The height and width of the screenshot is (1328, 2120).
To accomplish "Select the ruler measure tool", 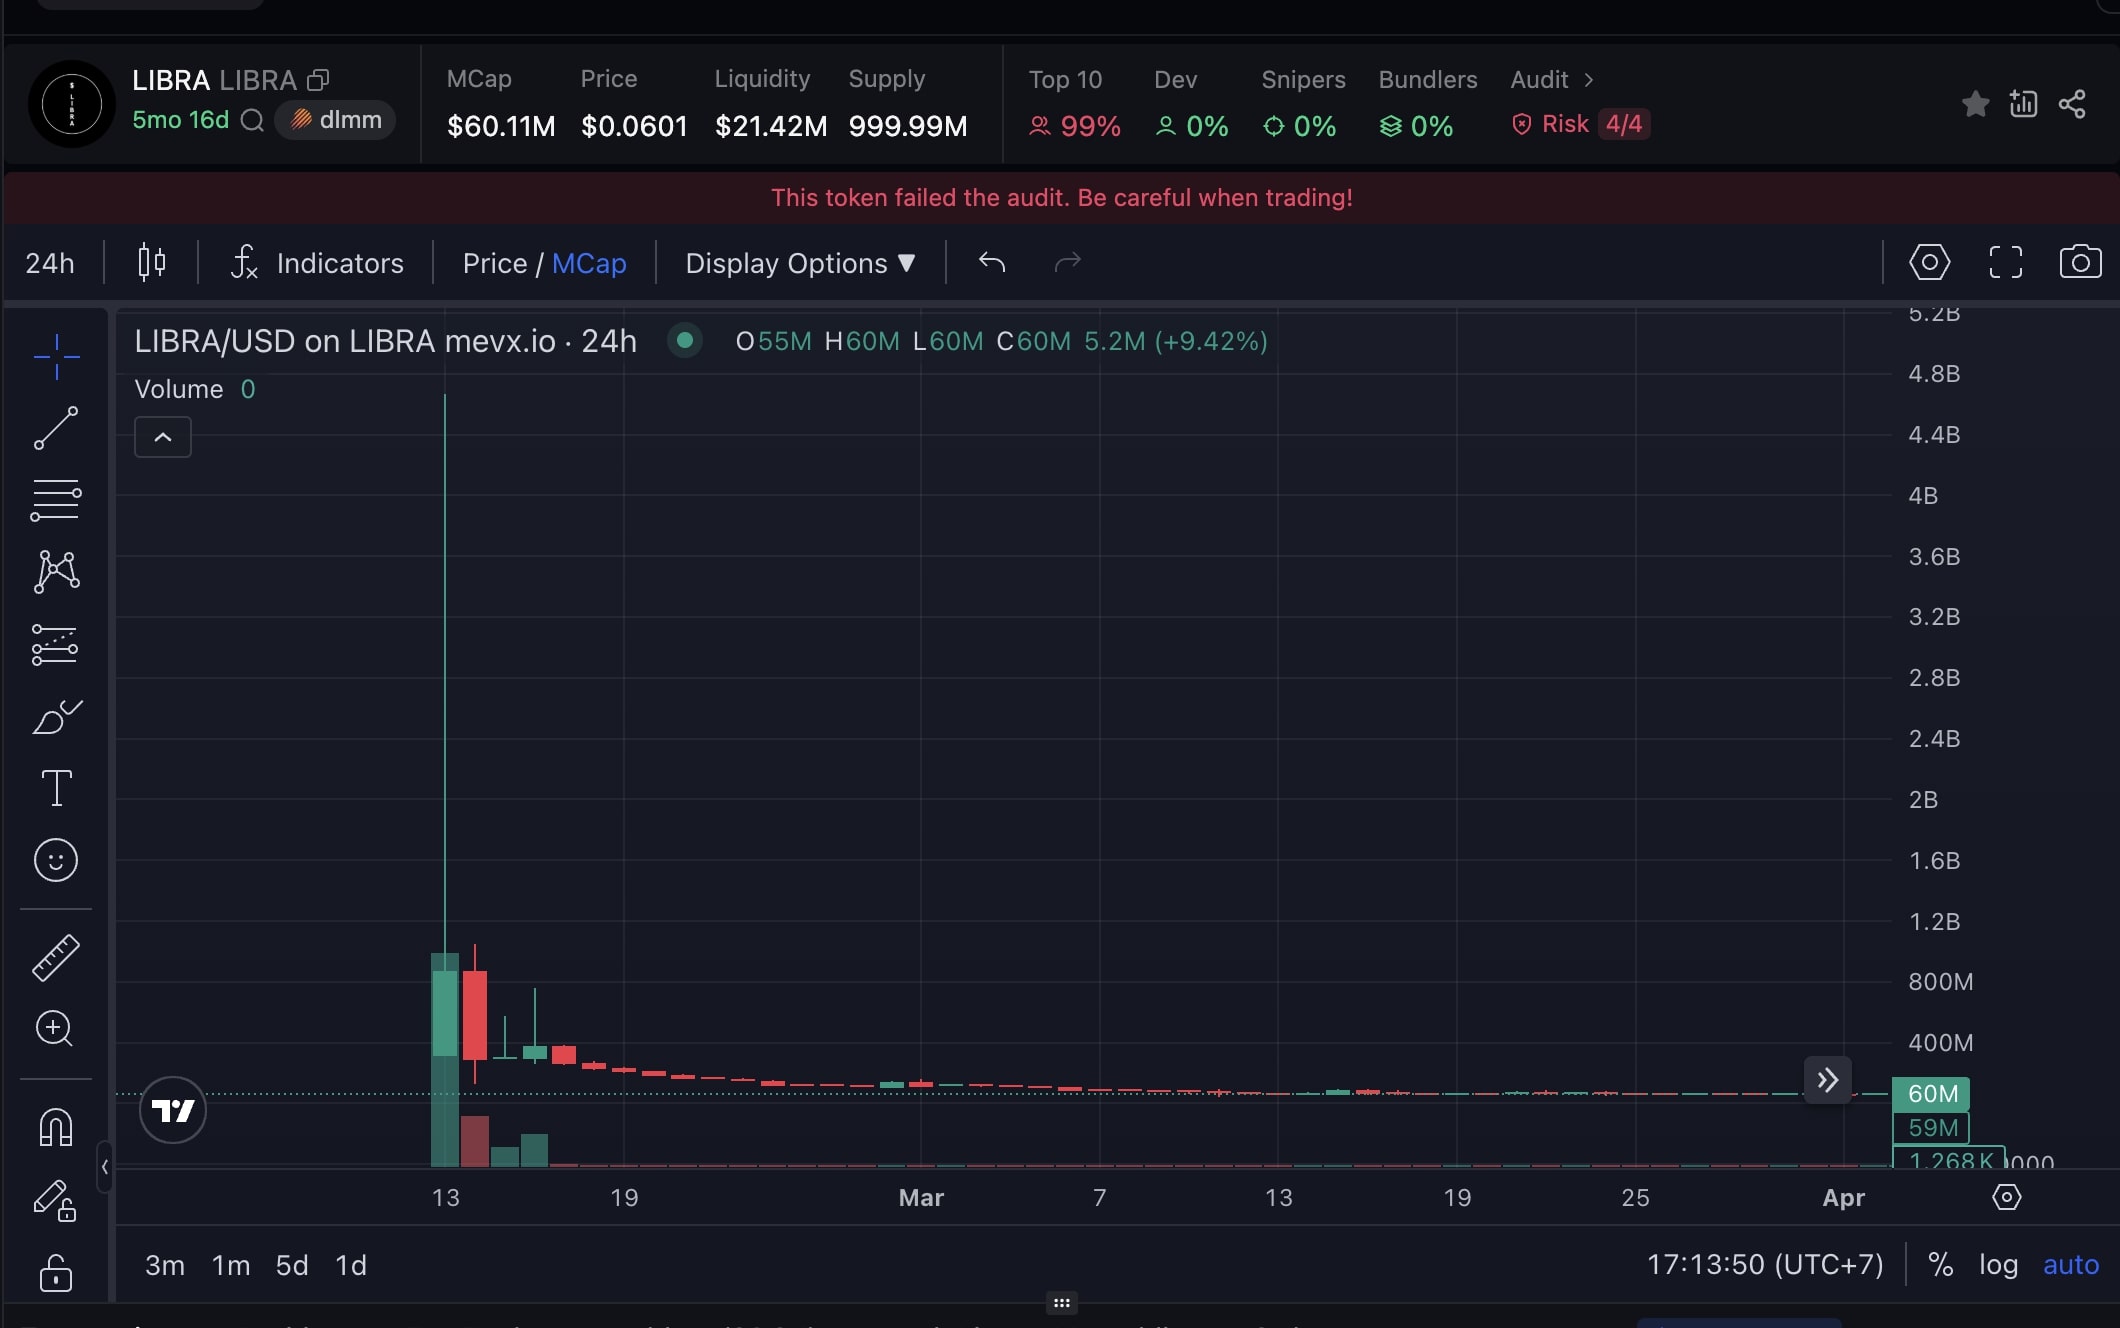I will tap(56, 957).
